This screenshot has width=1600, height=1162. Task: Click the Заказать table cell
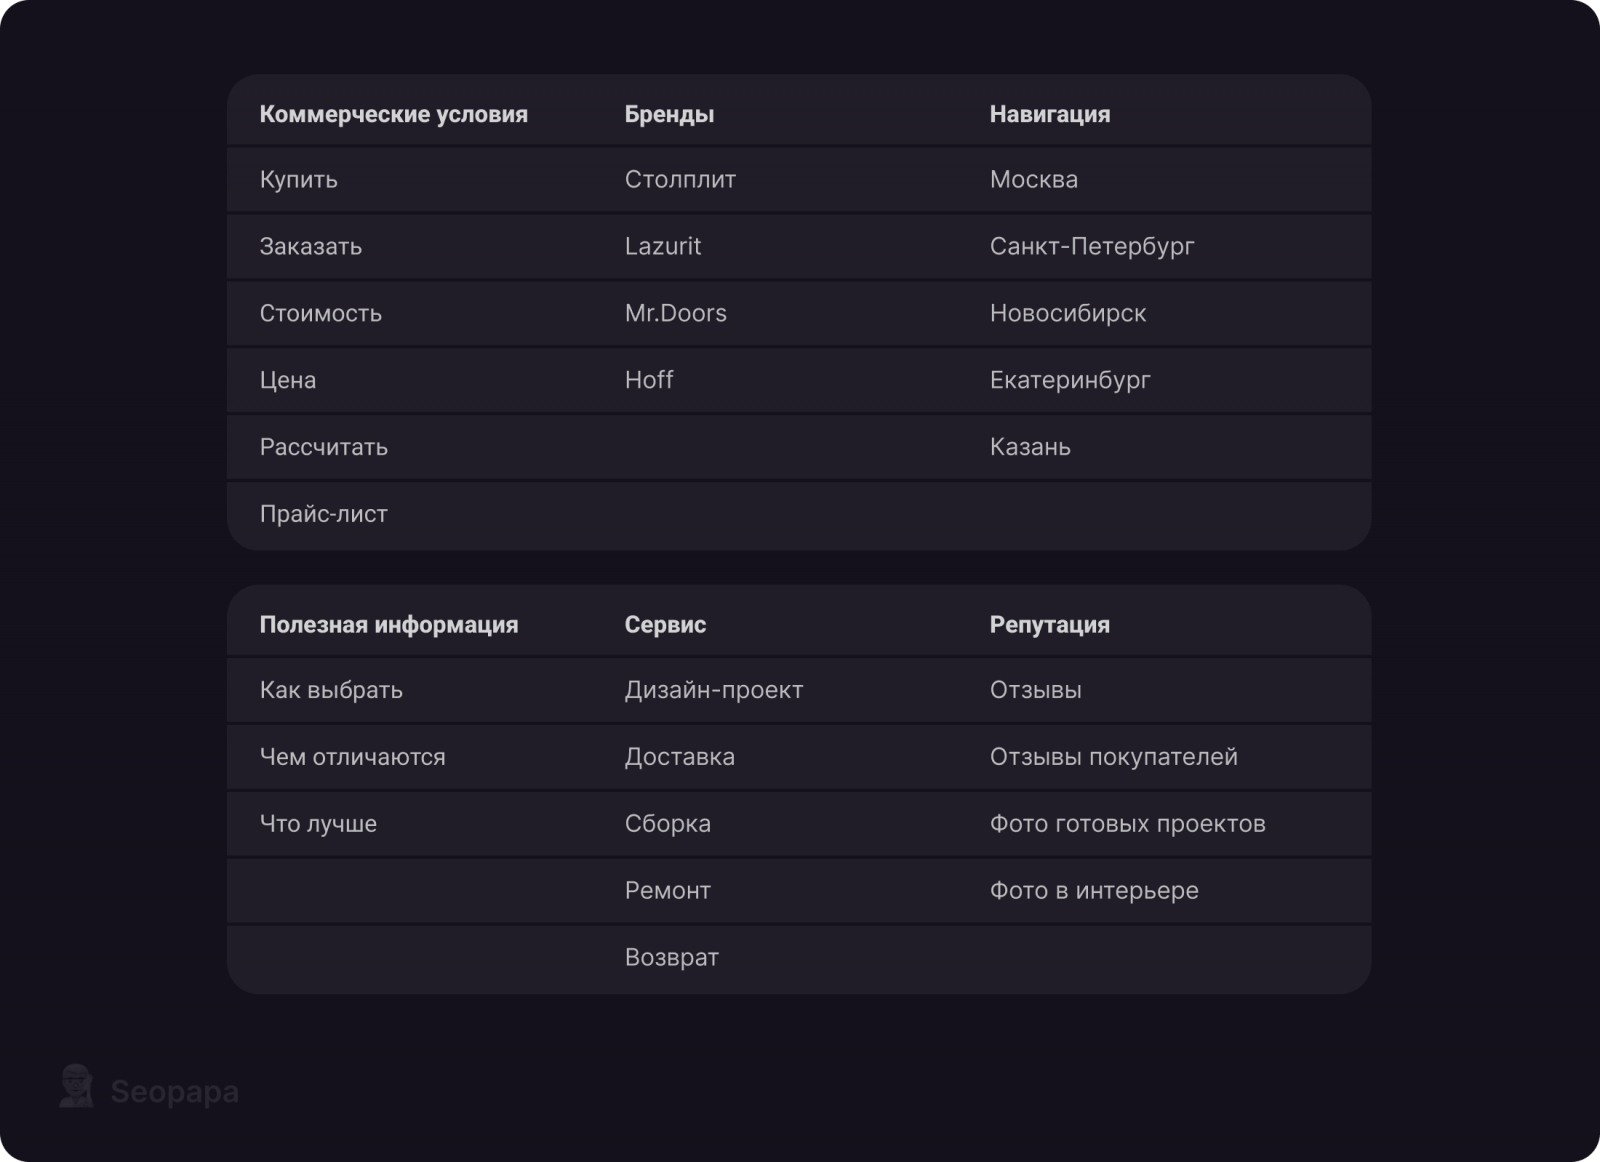pos(311,247)
